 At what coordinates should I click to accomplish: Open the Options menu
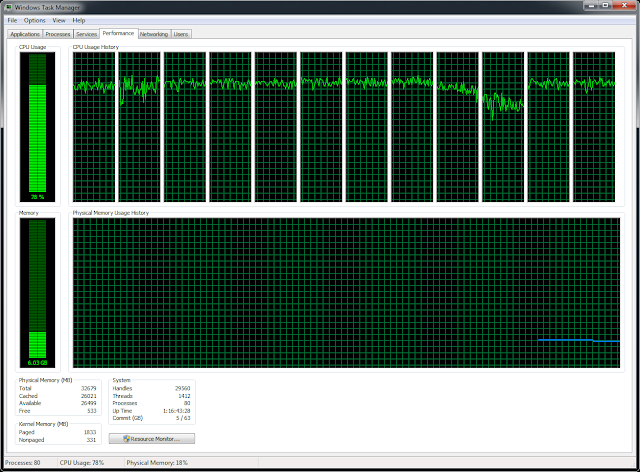pyautogui.click(x=34, y=20)
